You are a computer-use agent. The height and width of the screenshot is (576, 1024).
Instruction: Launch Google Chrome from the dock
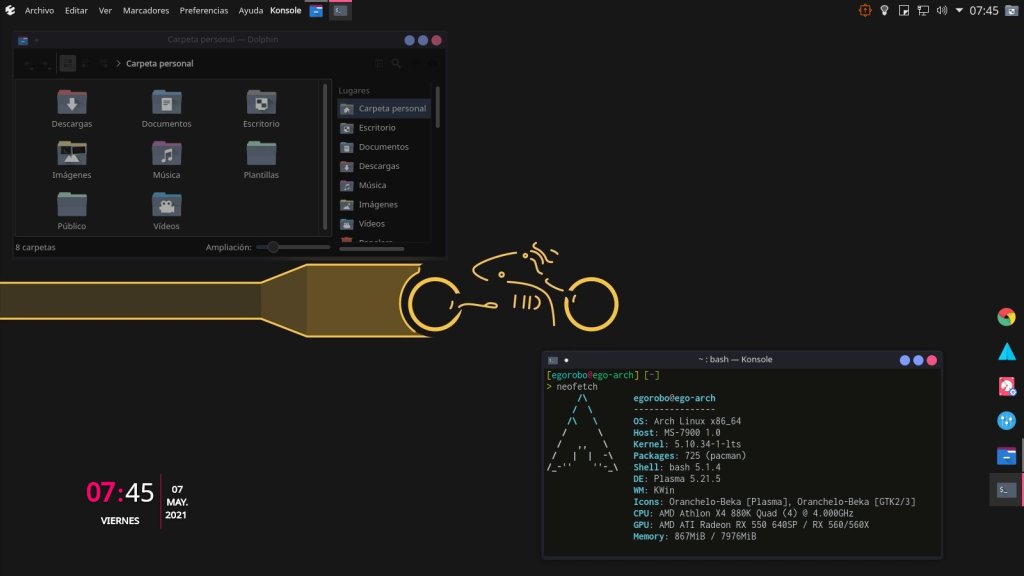(x=1006, y=318)
